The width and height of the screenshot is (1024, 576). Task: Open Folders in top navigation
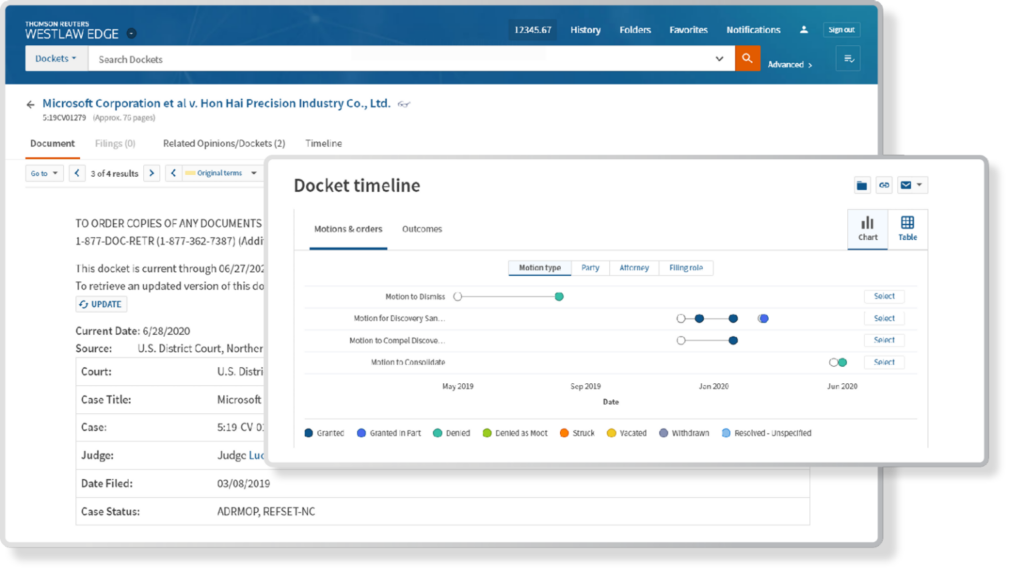click(x=635, y=30)
